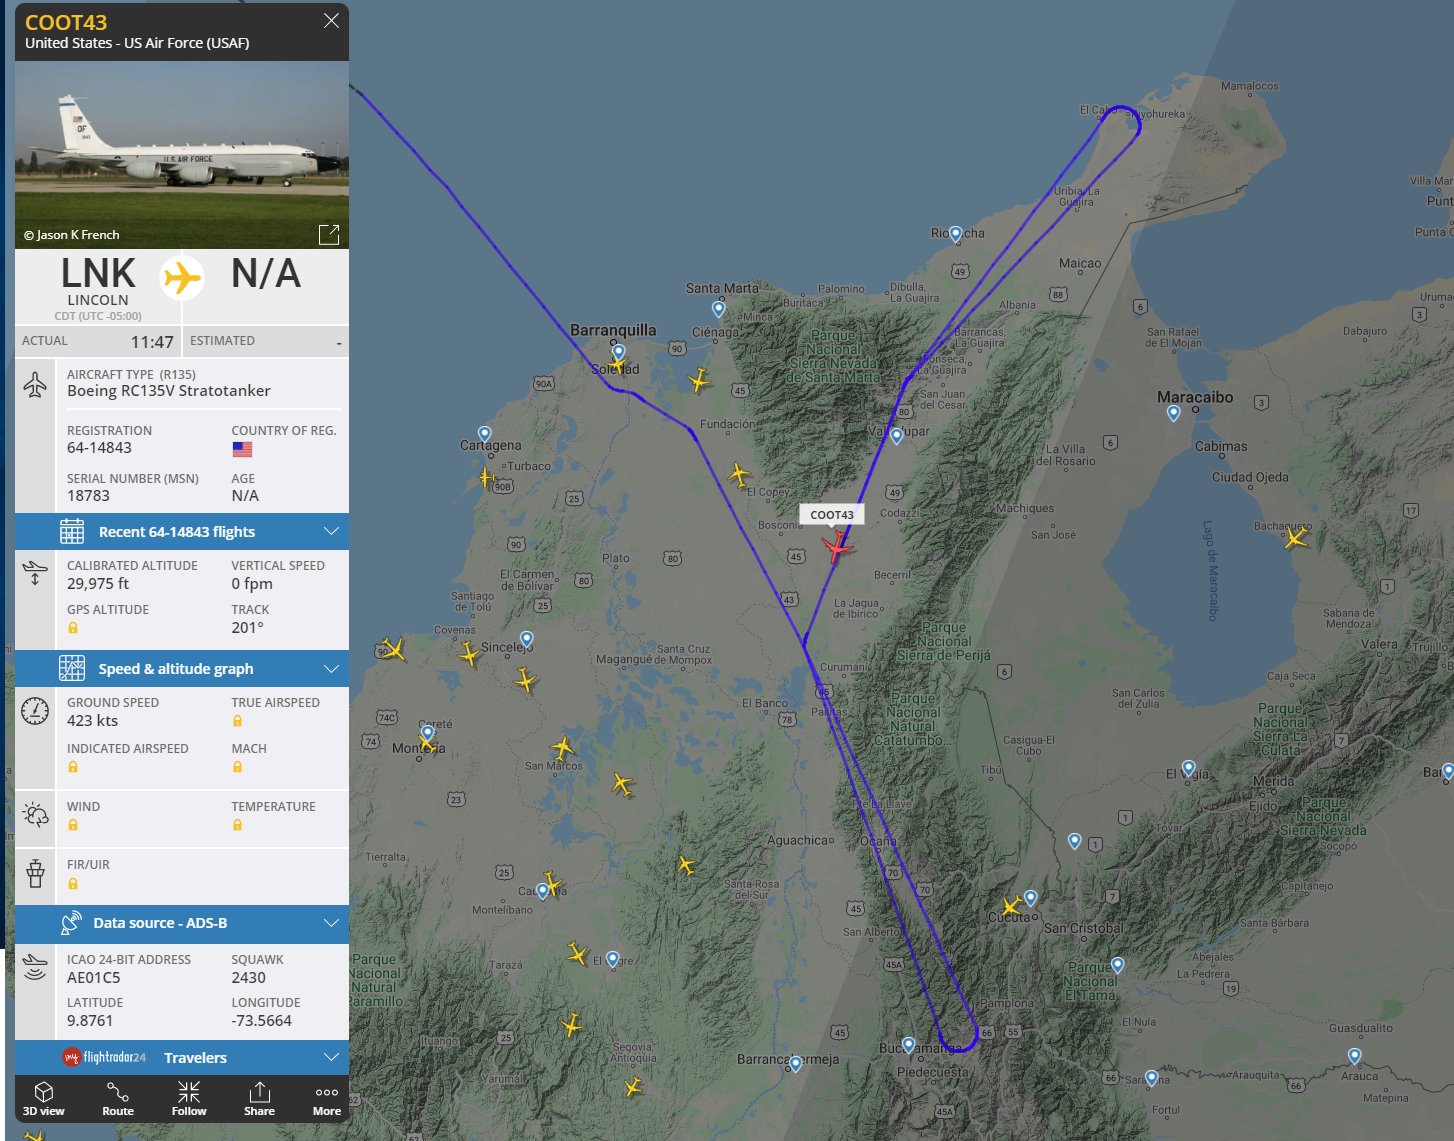Expand the Travelers section chevron
1454x1141 pixels.
click(331, 1057)
